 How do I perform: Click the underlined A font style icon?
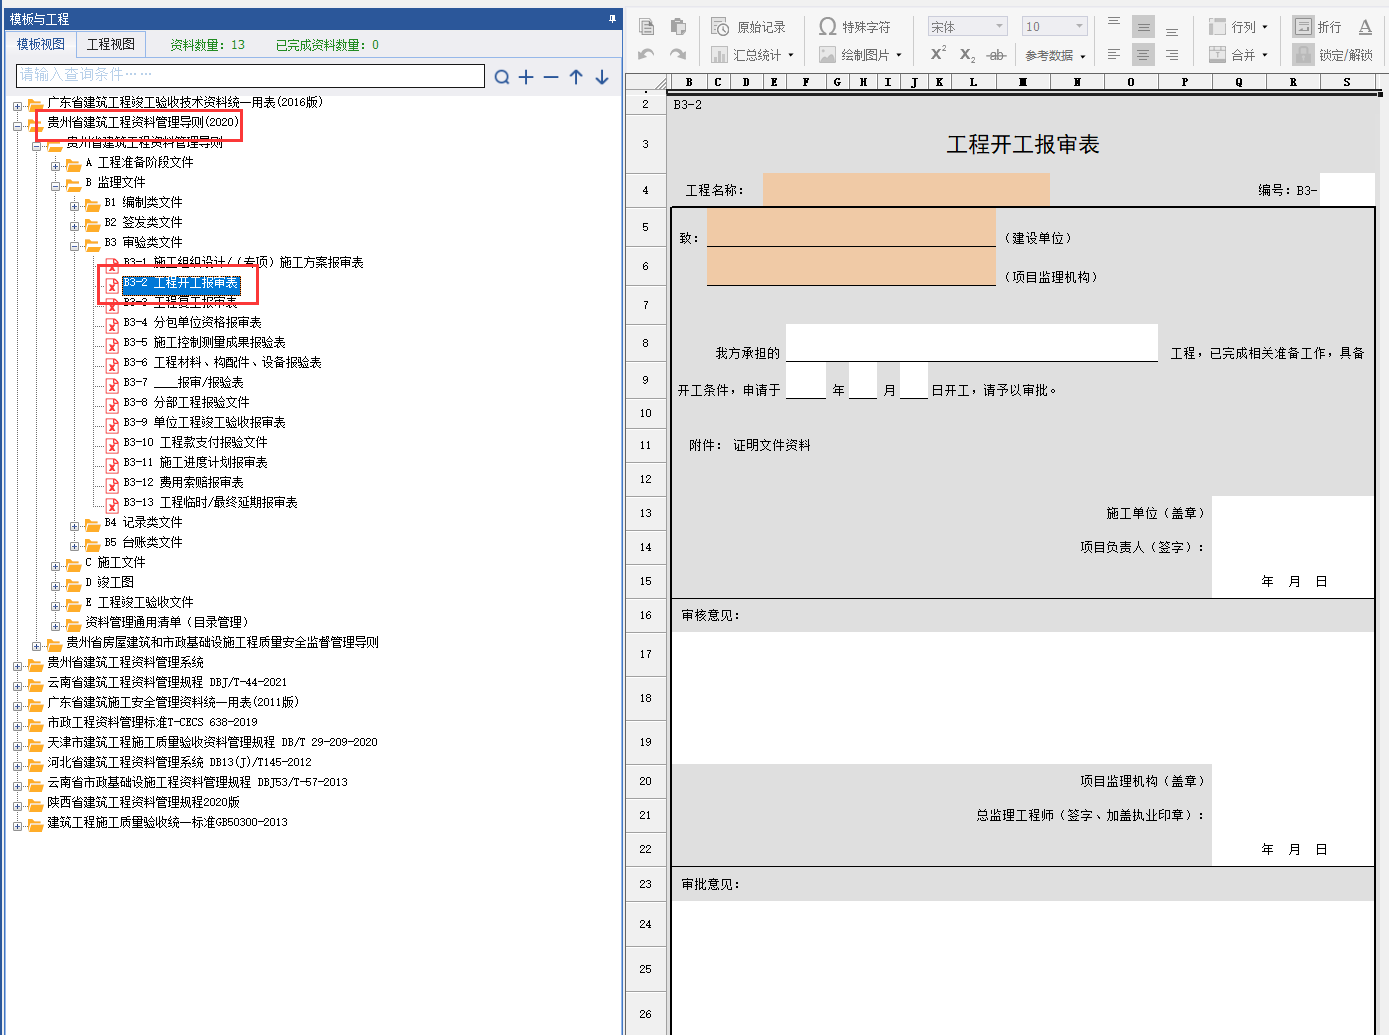click(1365, 27)
